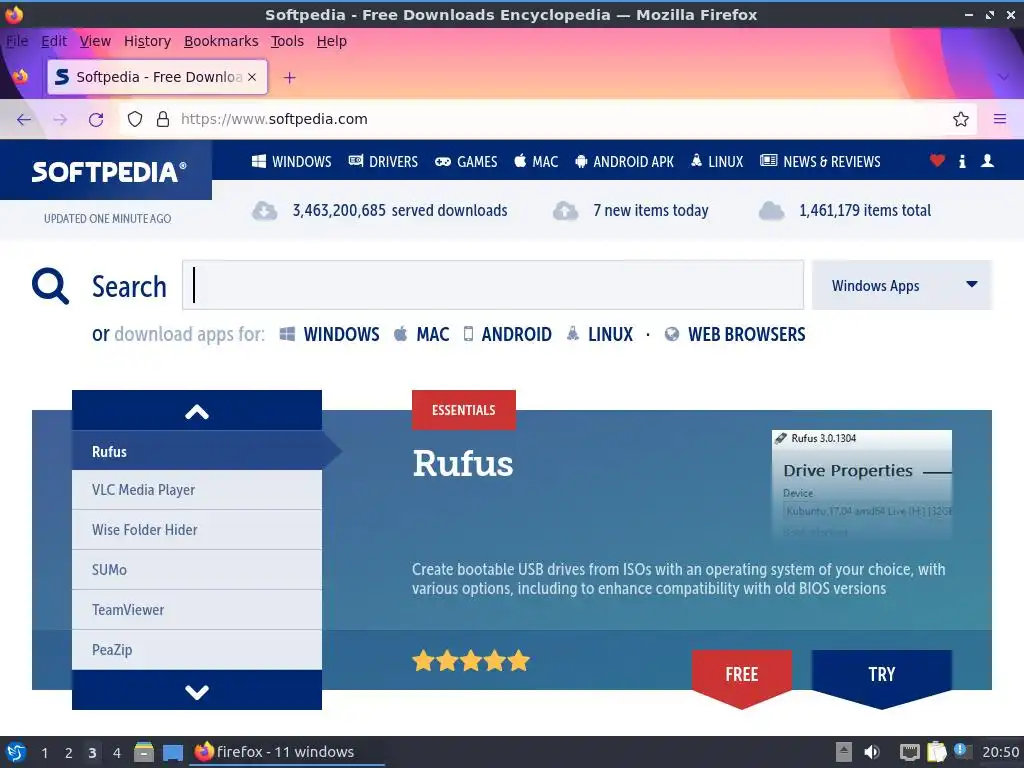Open the file manager taskbar icon
Screen dimensions: 1024x768
tap(144, 752)
